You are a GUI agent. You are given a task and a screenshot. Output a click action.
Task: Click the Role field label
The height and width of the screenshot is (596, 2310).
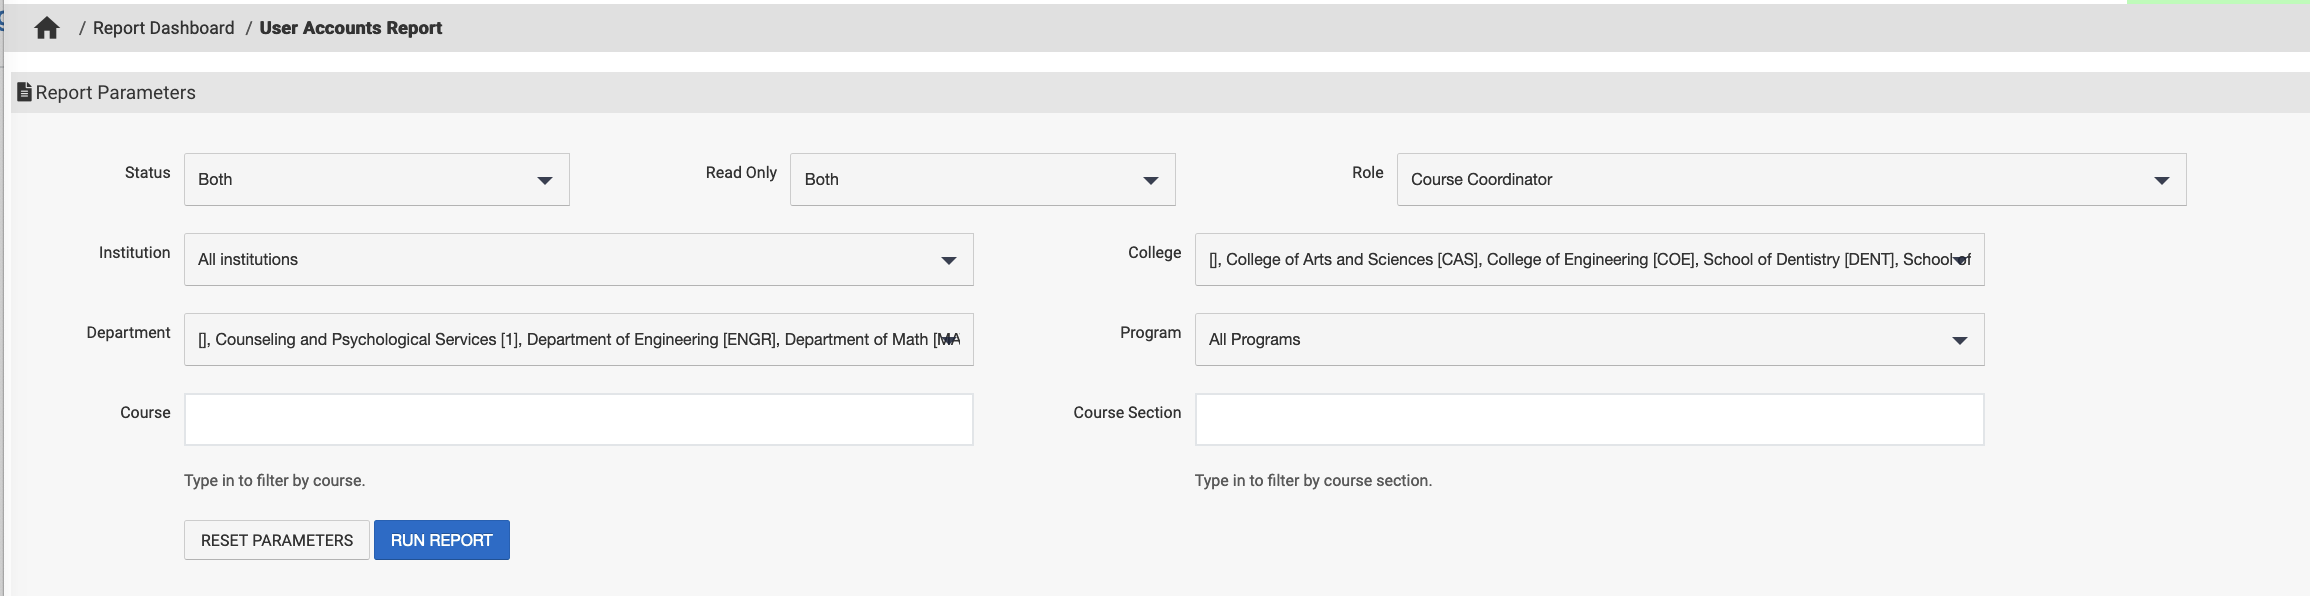tap(1367, 173)
